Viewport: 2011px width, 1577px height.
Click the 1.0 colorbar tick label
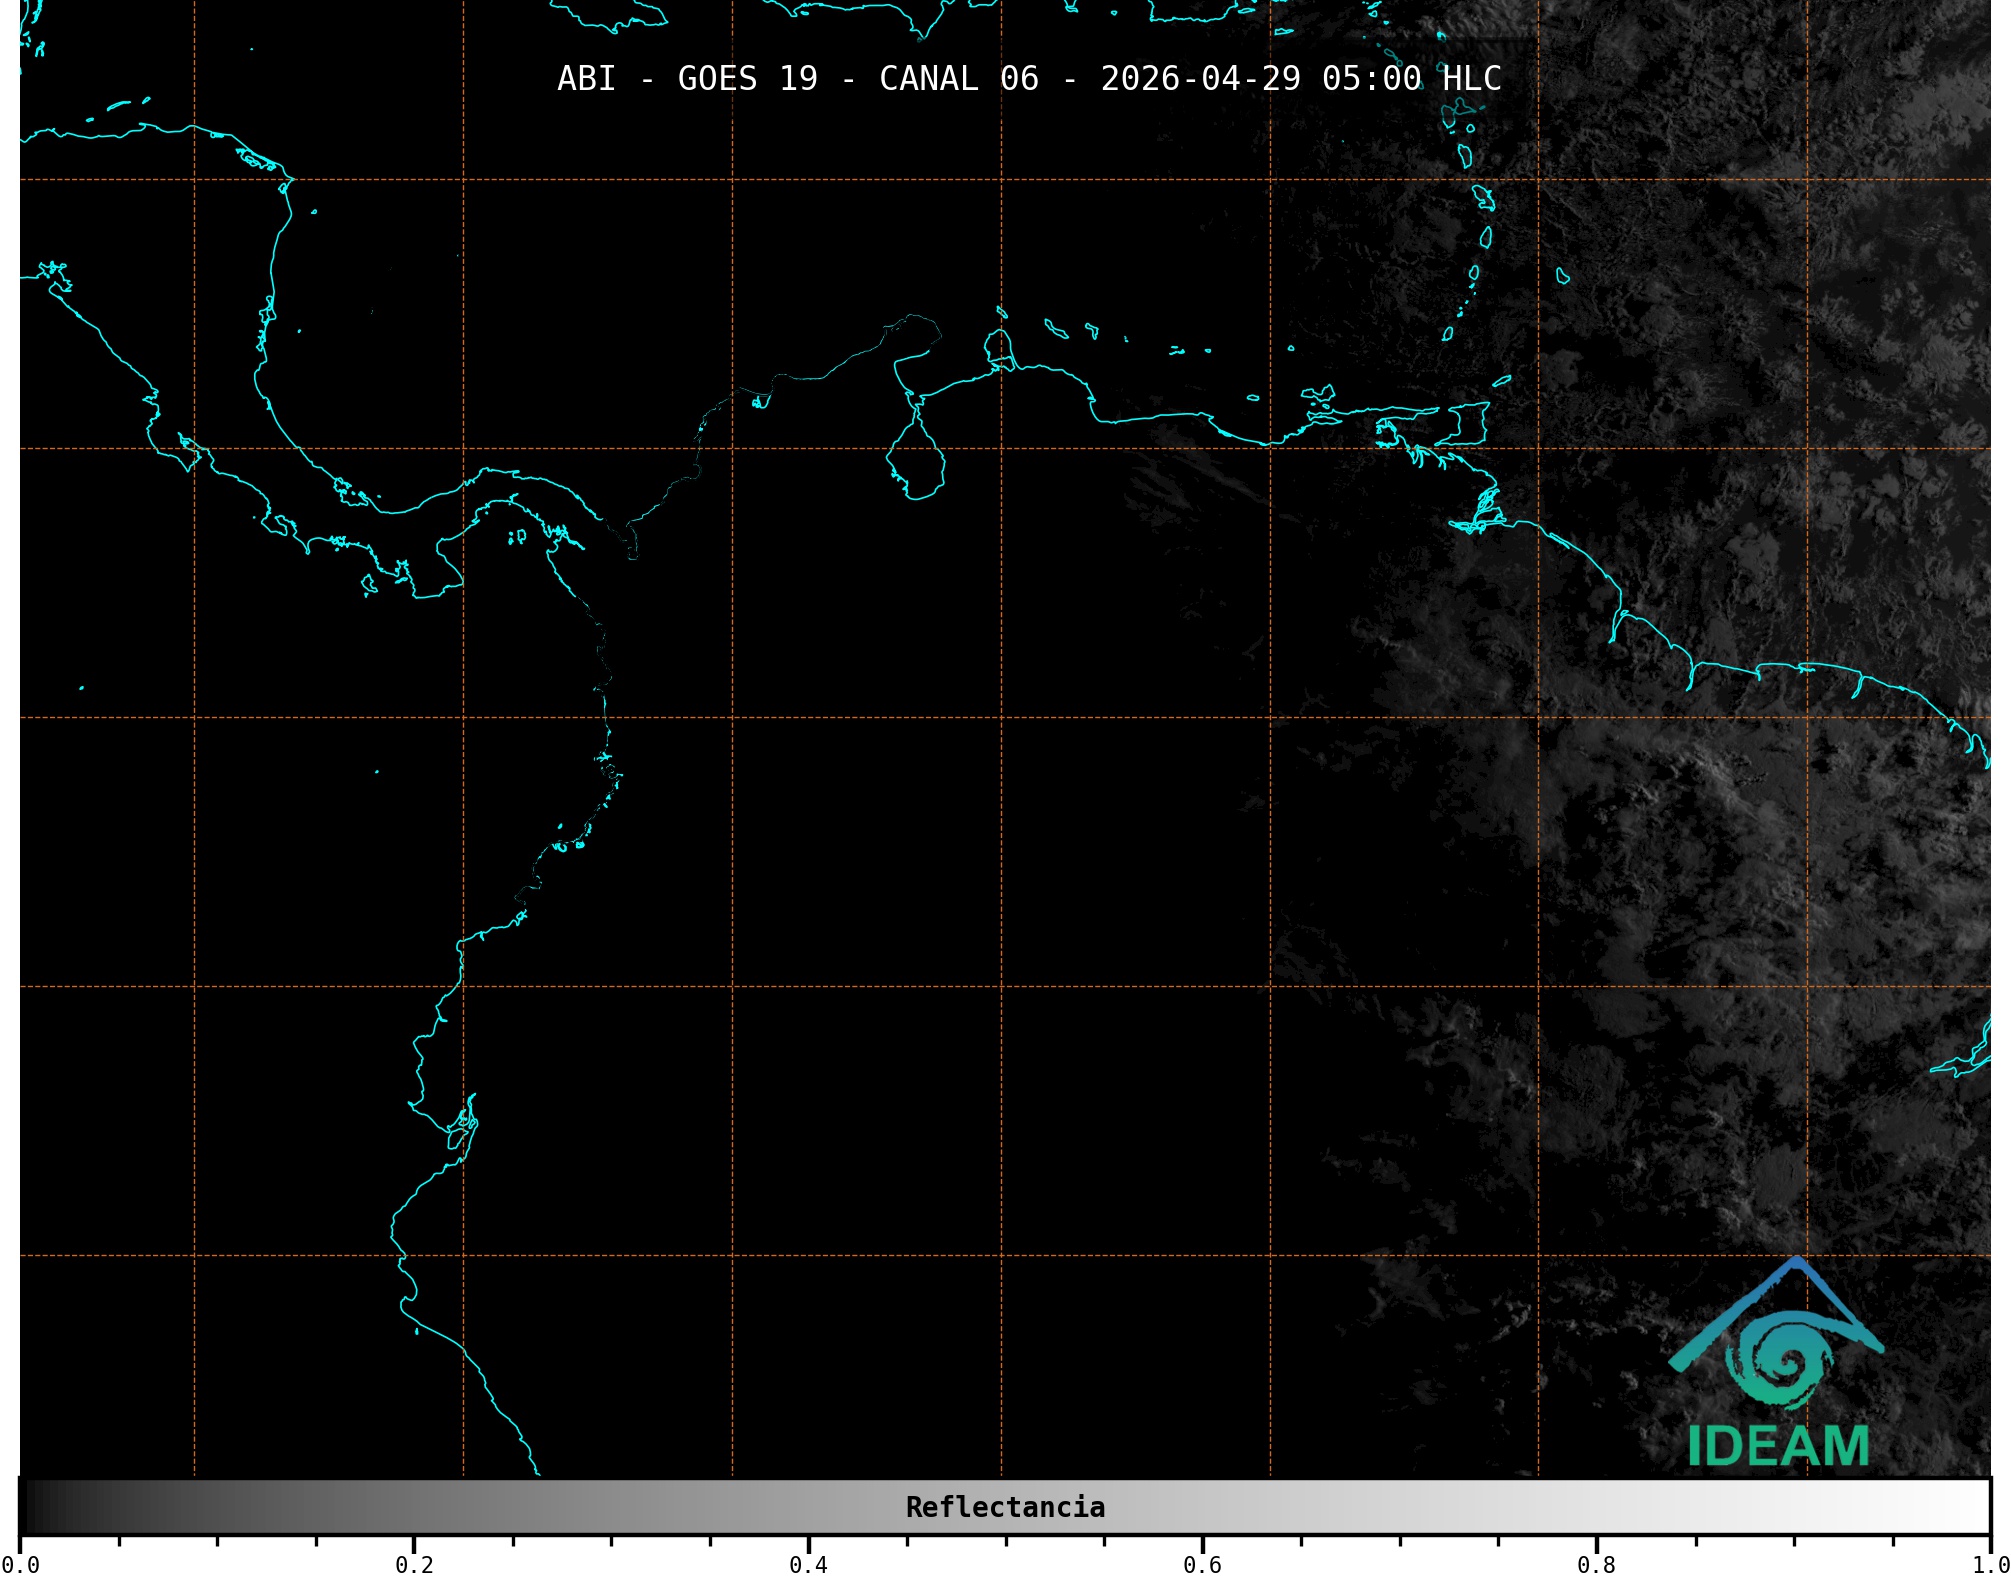[x=1988, y=1564]
